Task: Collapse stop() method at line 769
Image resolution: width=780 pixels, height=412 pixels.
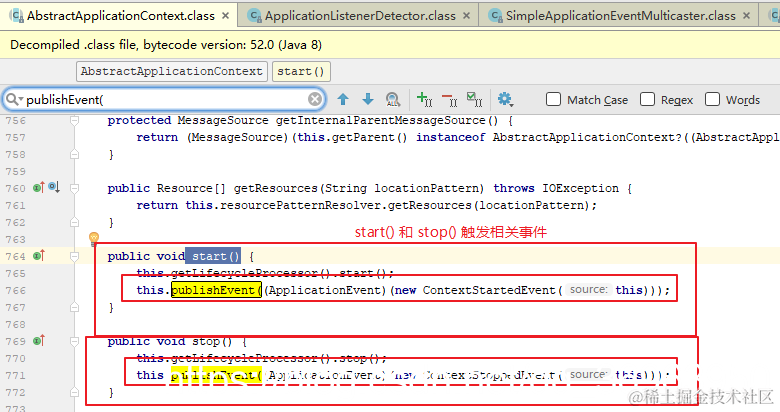Action: (75, 341)
